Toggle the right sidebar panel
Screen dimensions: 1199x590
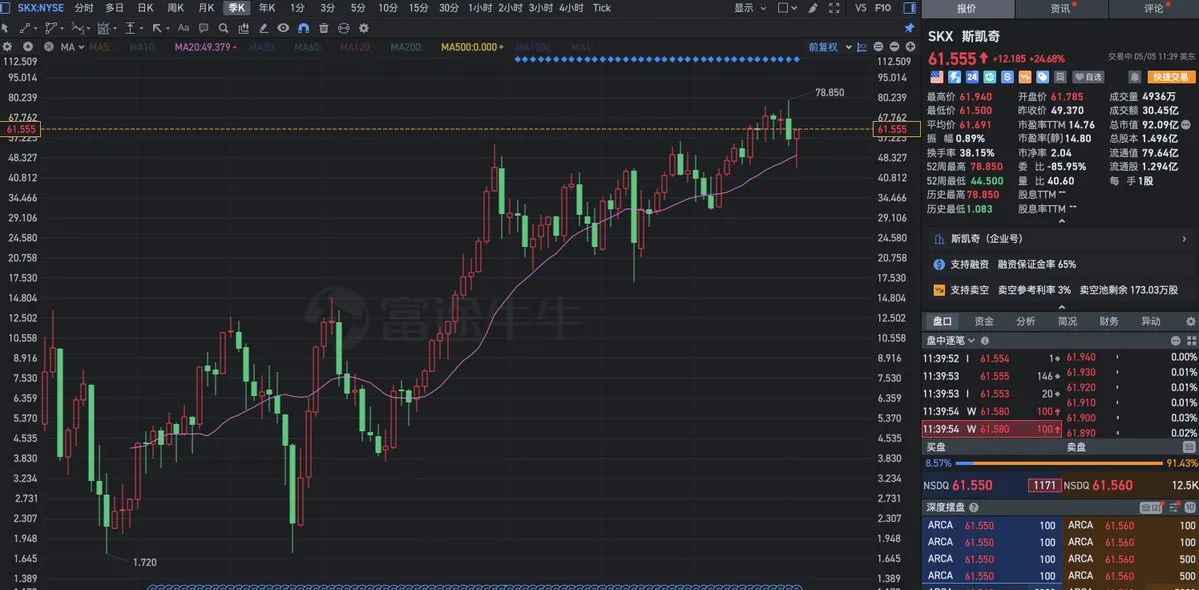(909, 8)
